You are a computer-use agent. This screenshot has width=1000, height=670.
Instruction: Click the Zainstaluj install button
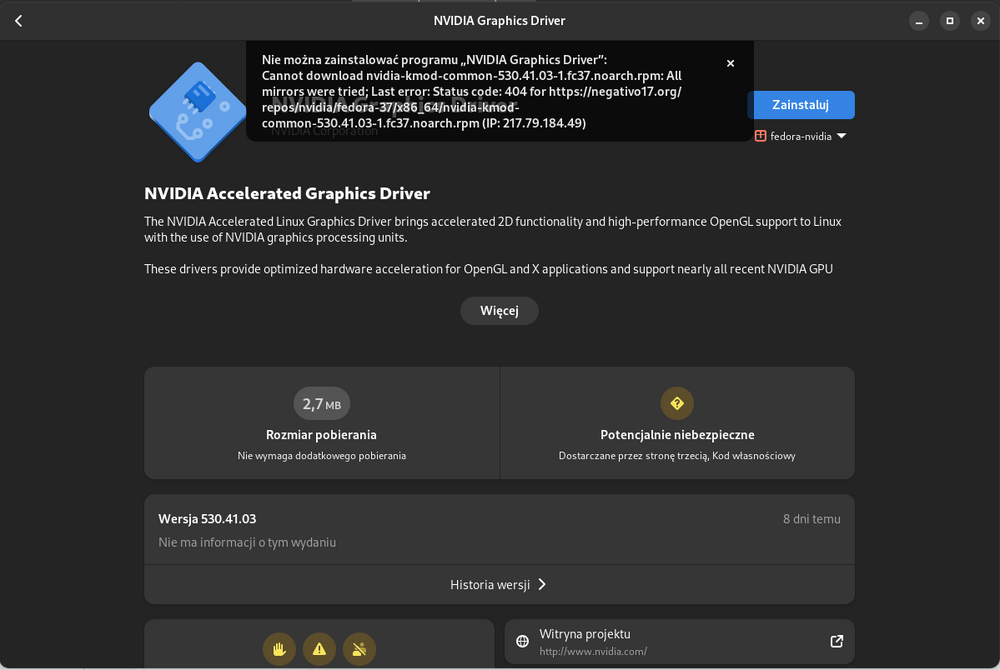tap(800, 105)
